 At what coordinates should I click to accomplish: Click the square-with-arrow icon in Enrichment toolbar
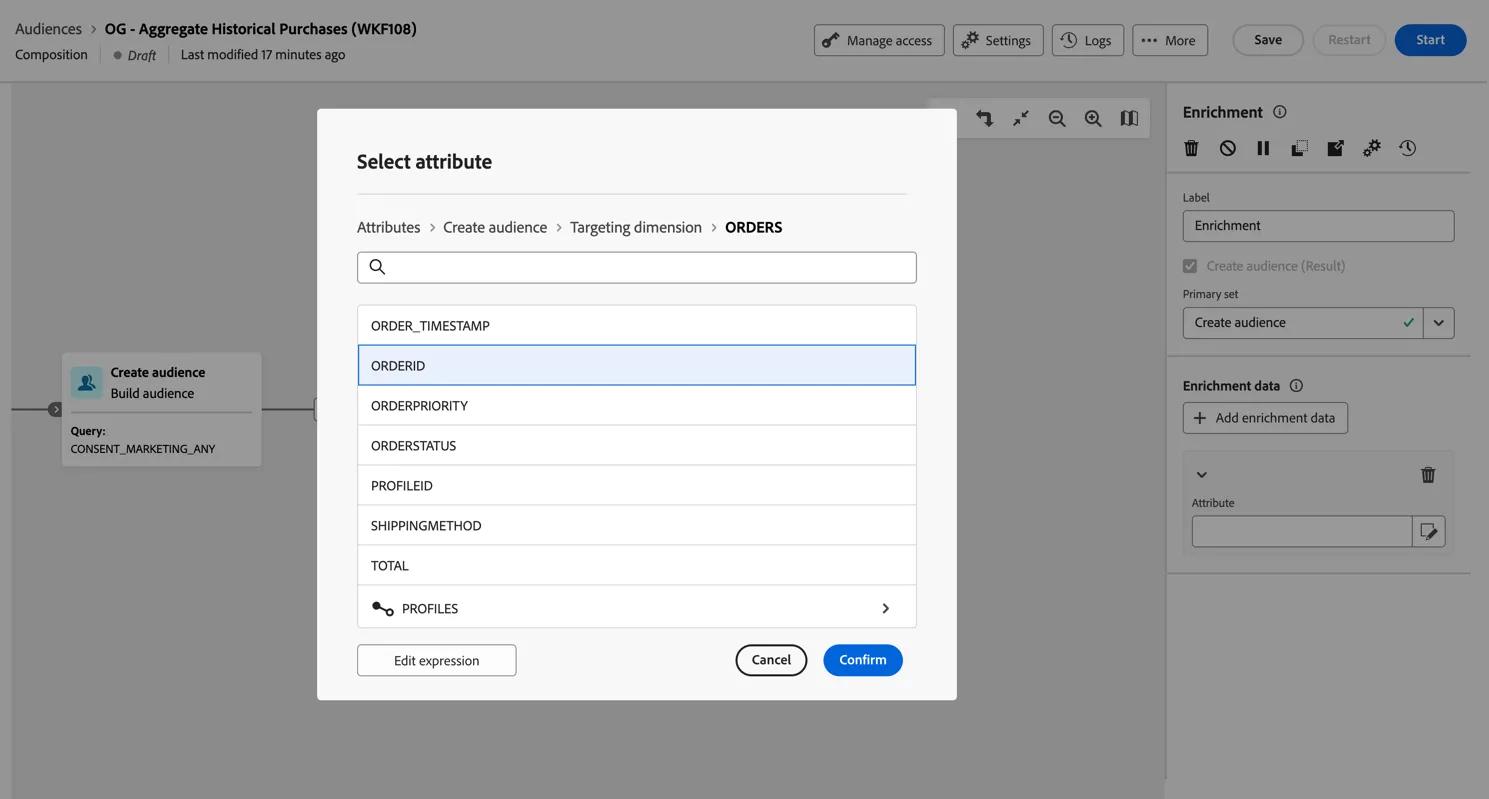coord(1335,148)
